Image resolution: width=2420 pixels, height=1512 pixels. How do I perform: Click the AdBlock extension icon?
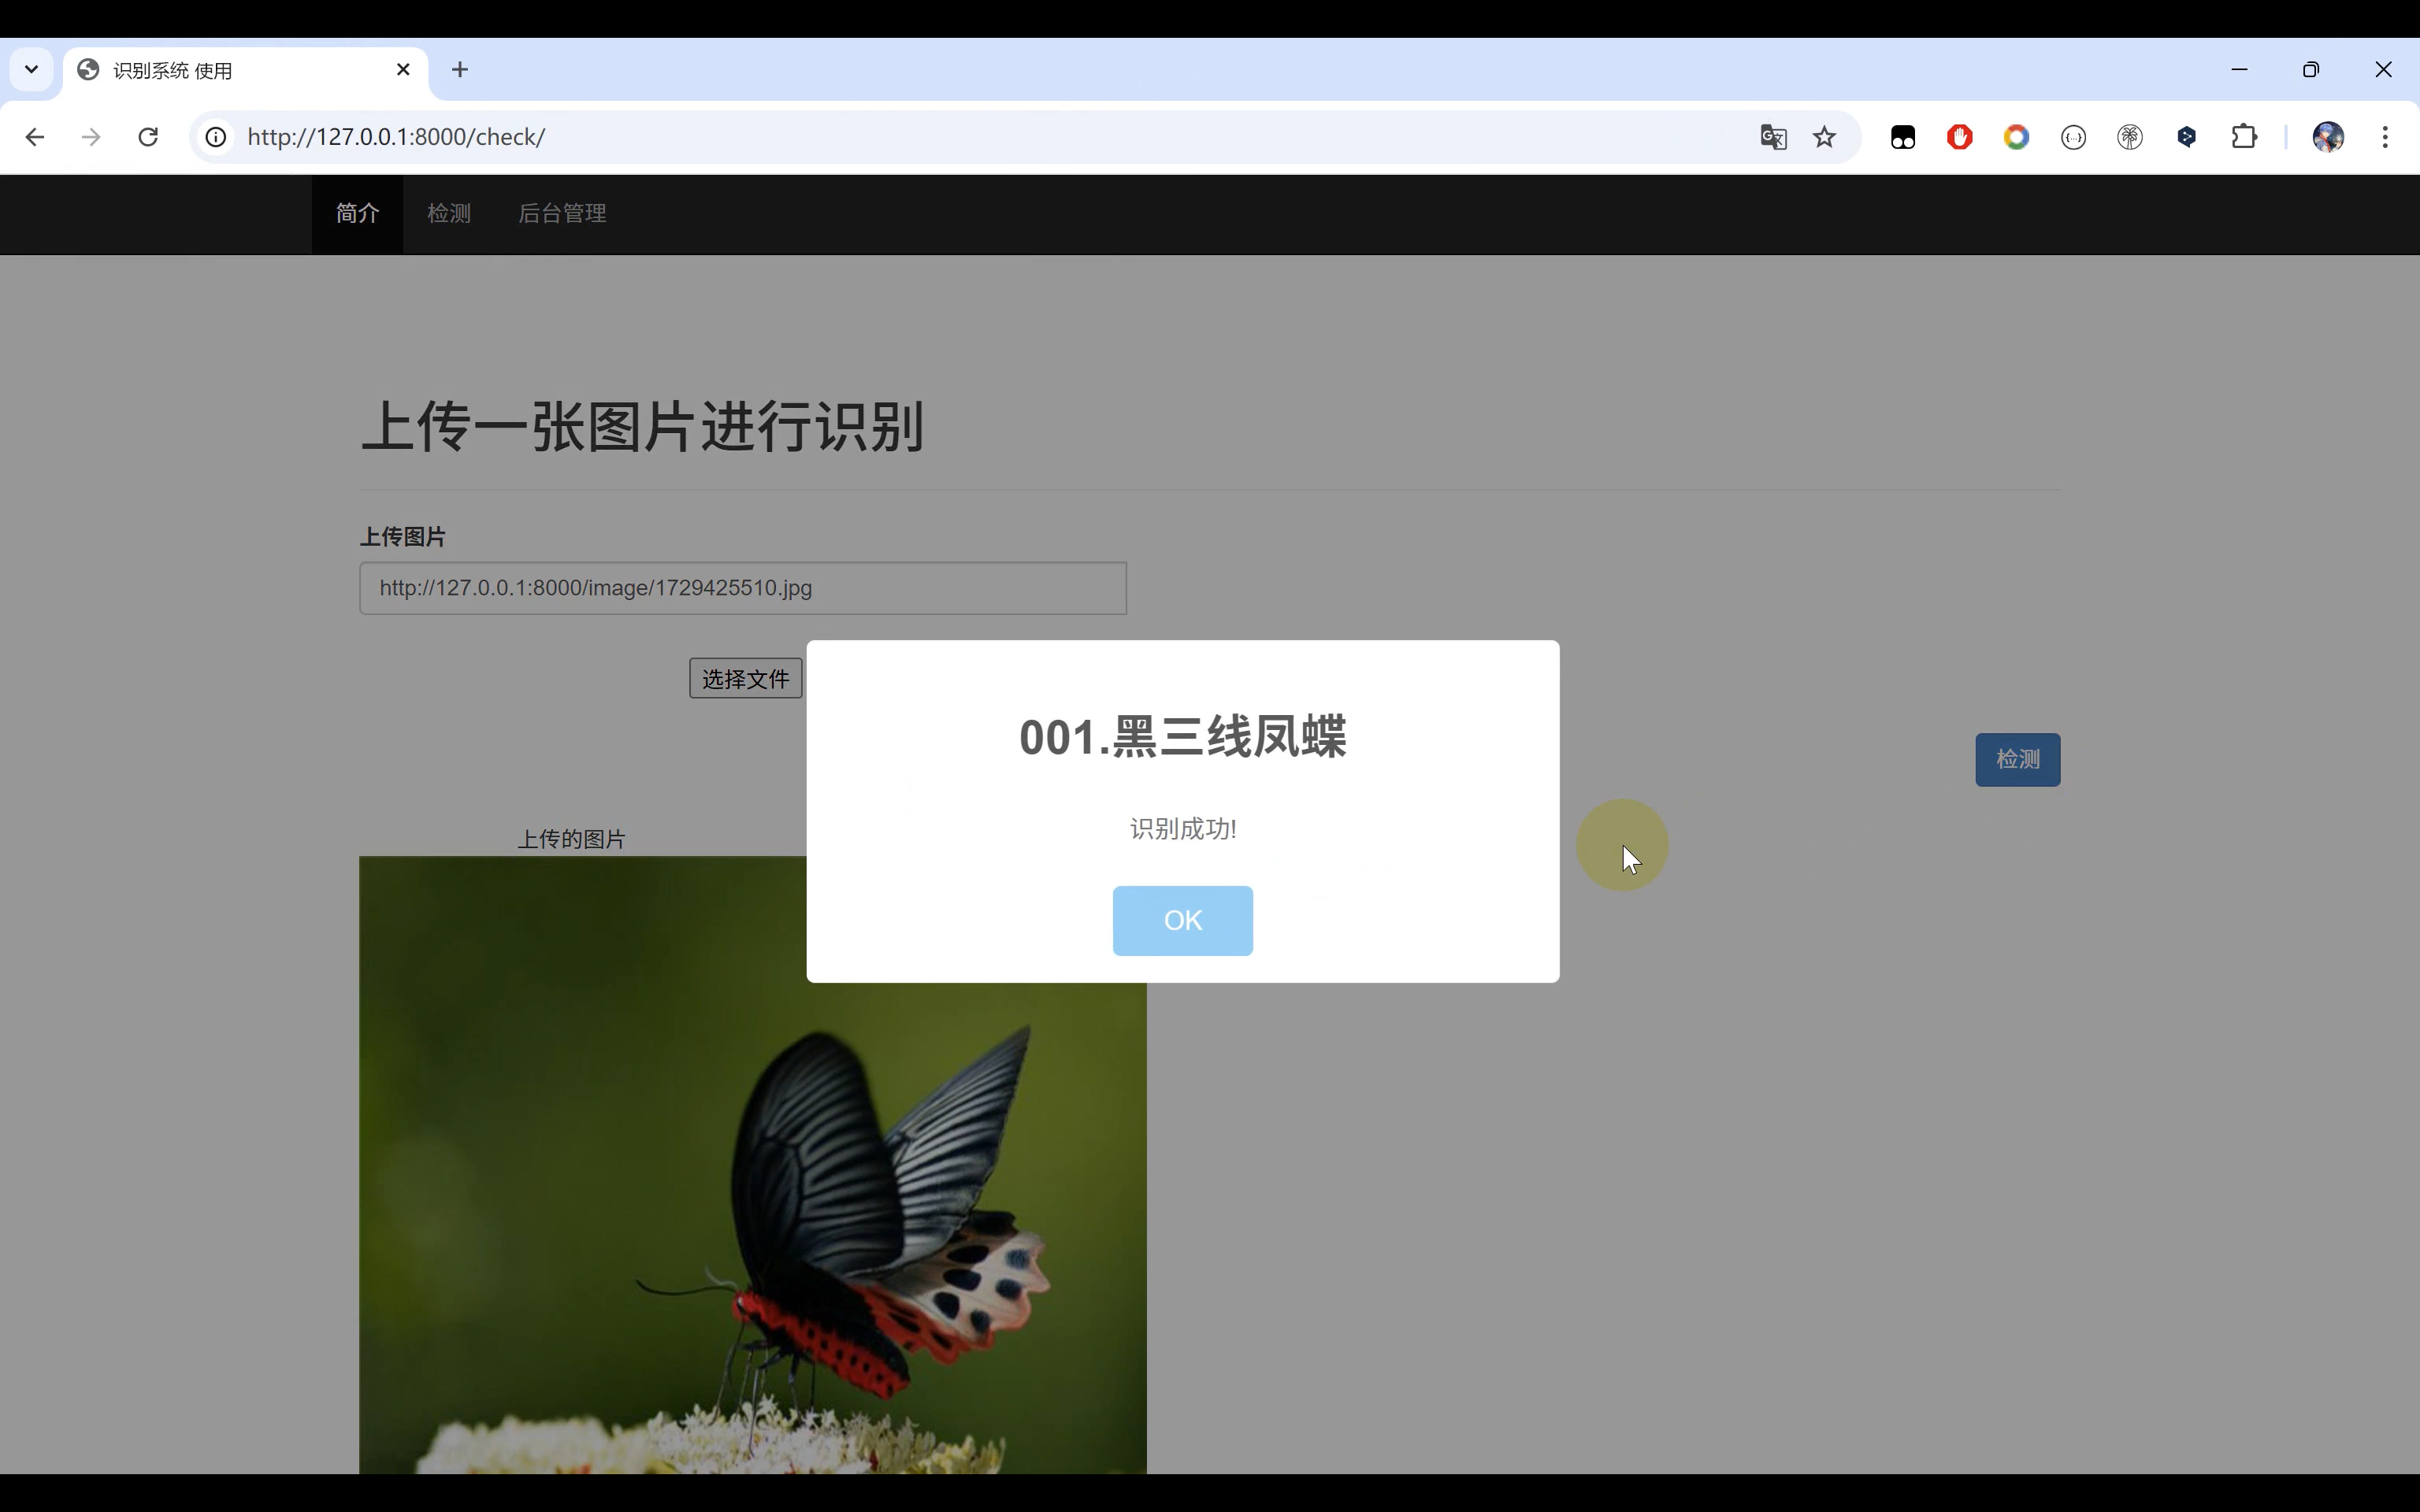point(1958,136)
